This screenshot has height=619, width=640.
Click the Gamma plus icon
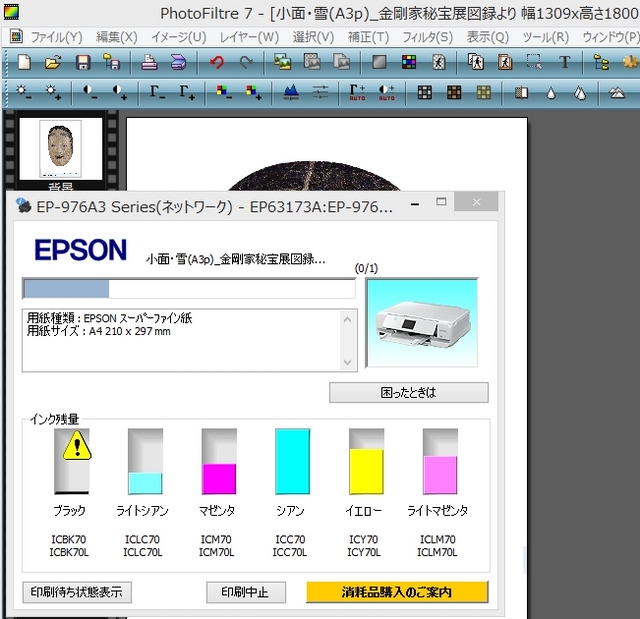pyautogui.click(x=187, y=92)
